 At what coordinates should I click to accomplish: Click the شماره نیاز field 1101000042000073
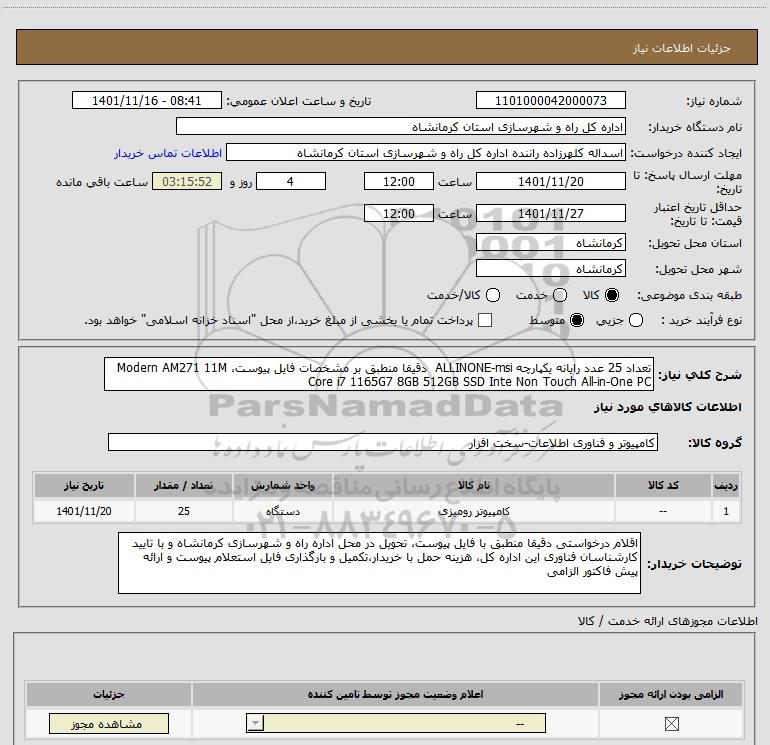pyautogui.click(x=550, y=100)
